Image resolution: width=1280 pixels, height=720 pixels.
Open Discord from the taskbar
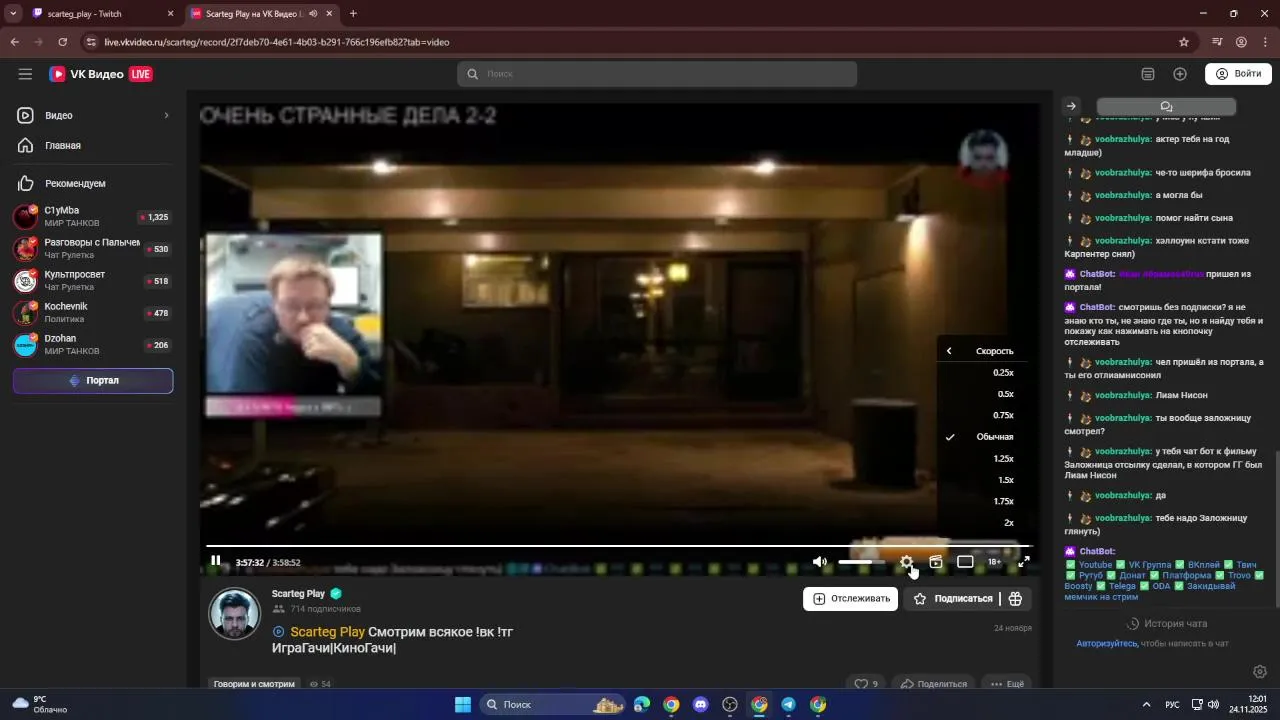[x=701, y=705]
